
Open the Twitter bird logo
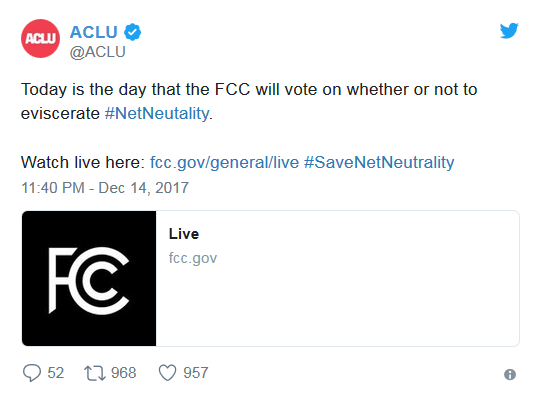tap(509, 31)
